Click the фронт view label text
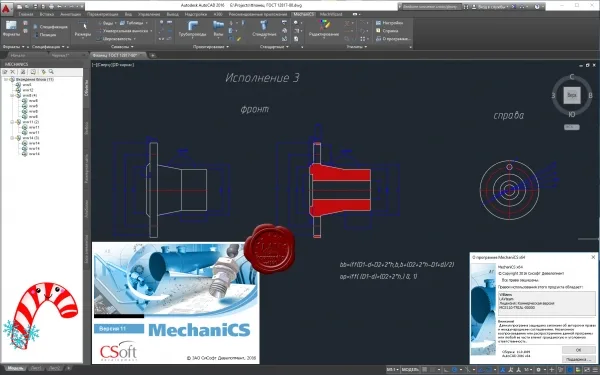Viewport: 600px width, 375px height. point(255,109)
